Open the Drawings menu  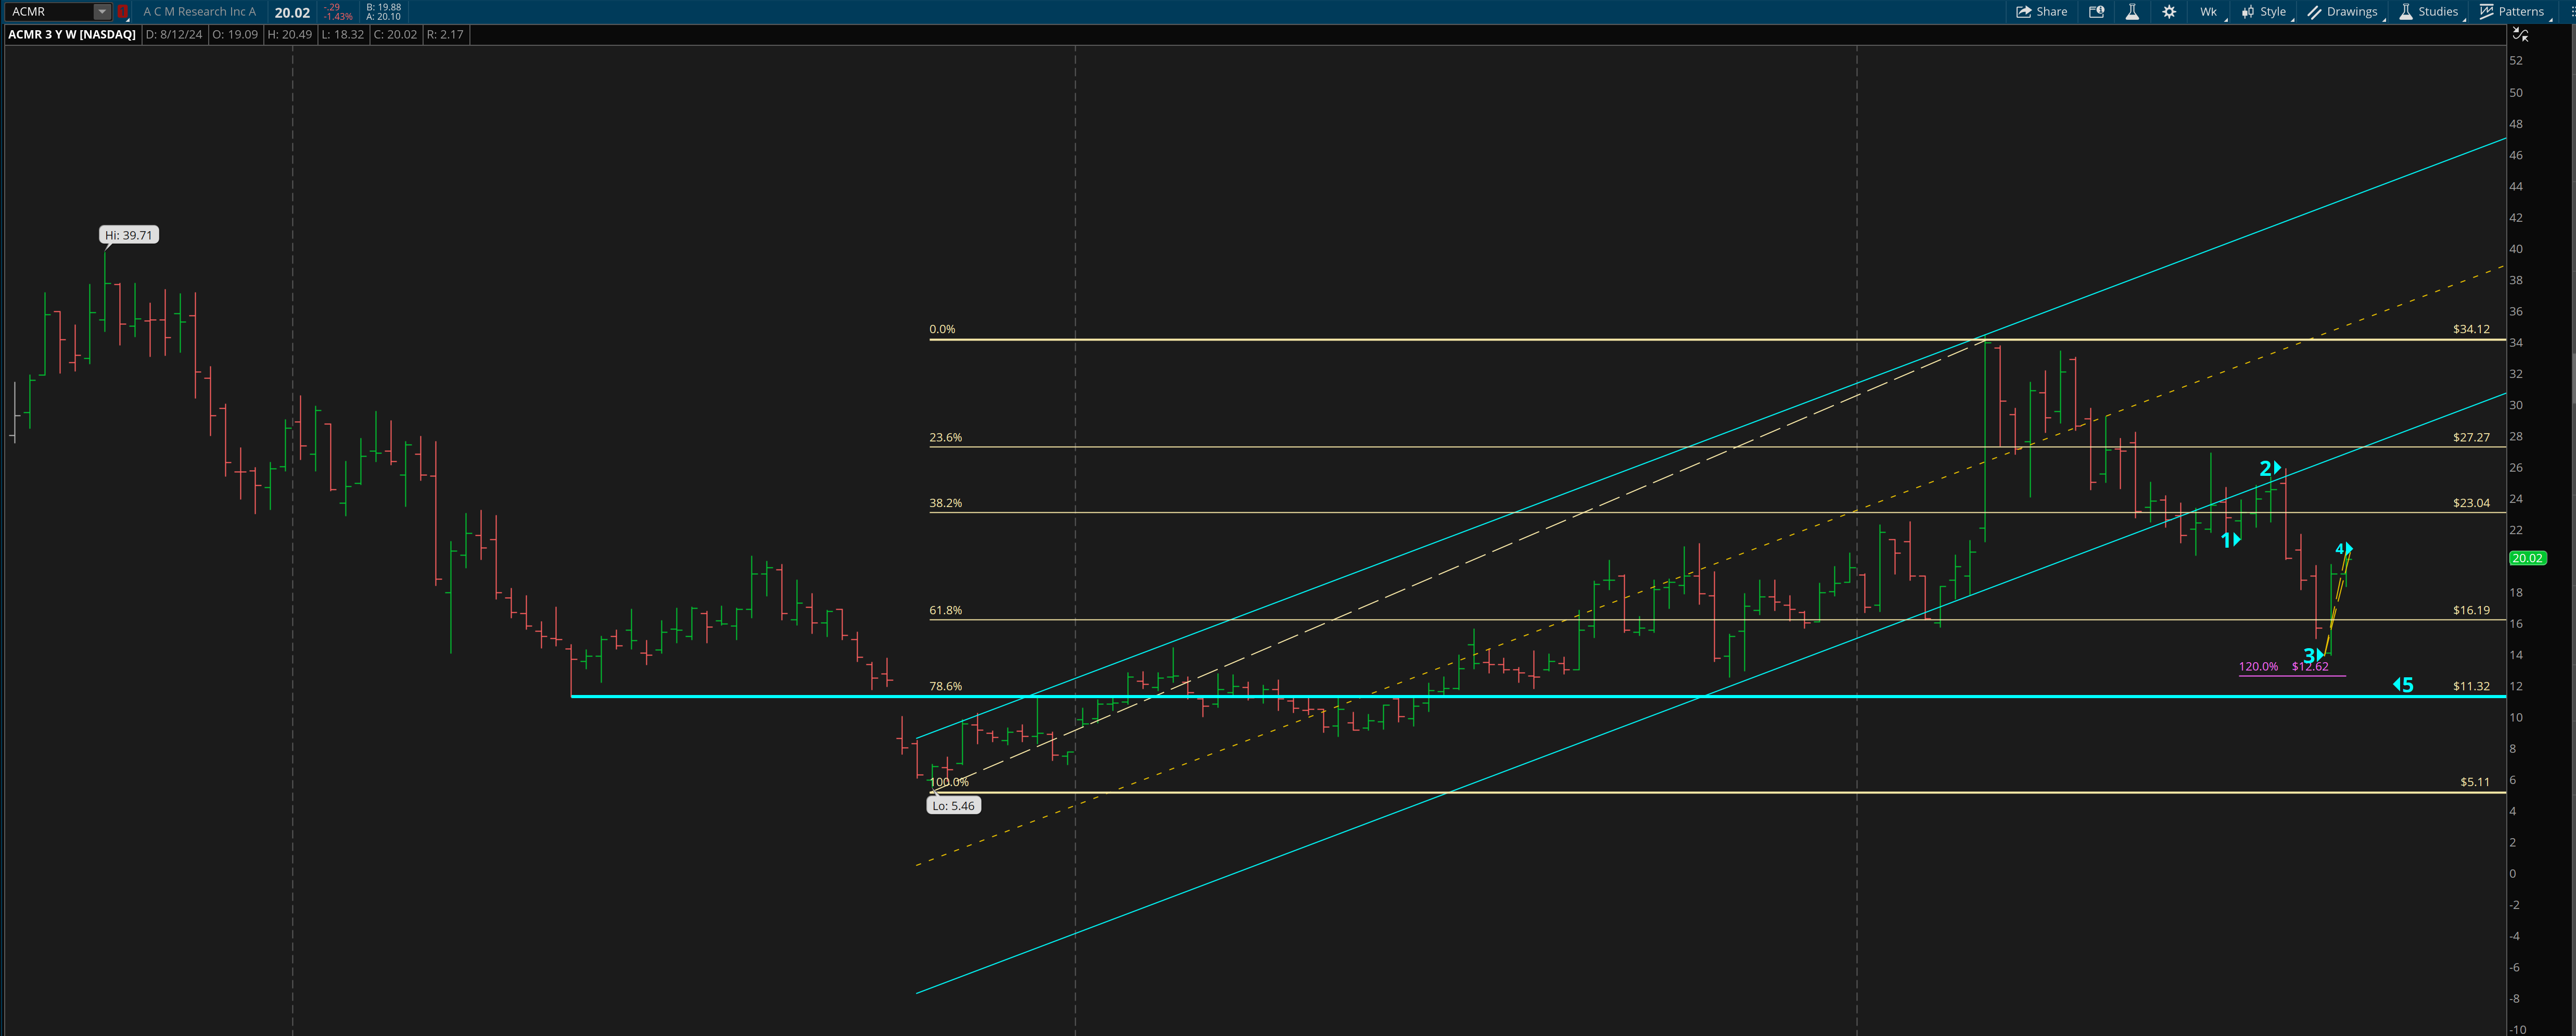point(2342,12)
